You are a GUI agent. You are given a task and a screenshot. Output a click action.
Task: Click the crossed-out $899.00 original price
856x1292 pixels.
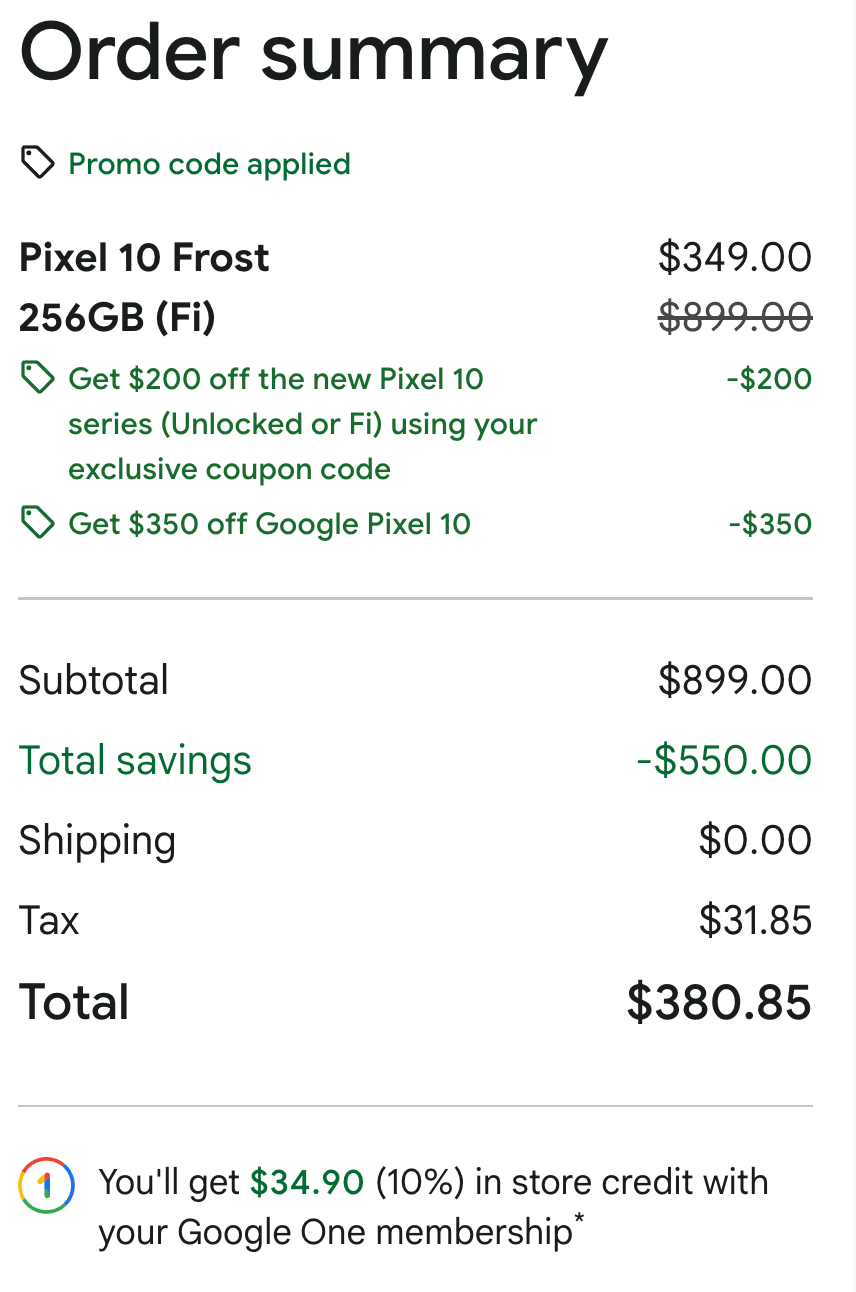(735, 318)
